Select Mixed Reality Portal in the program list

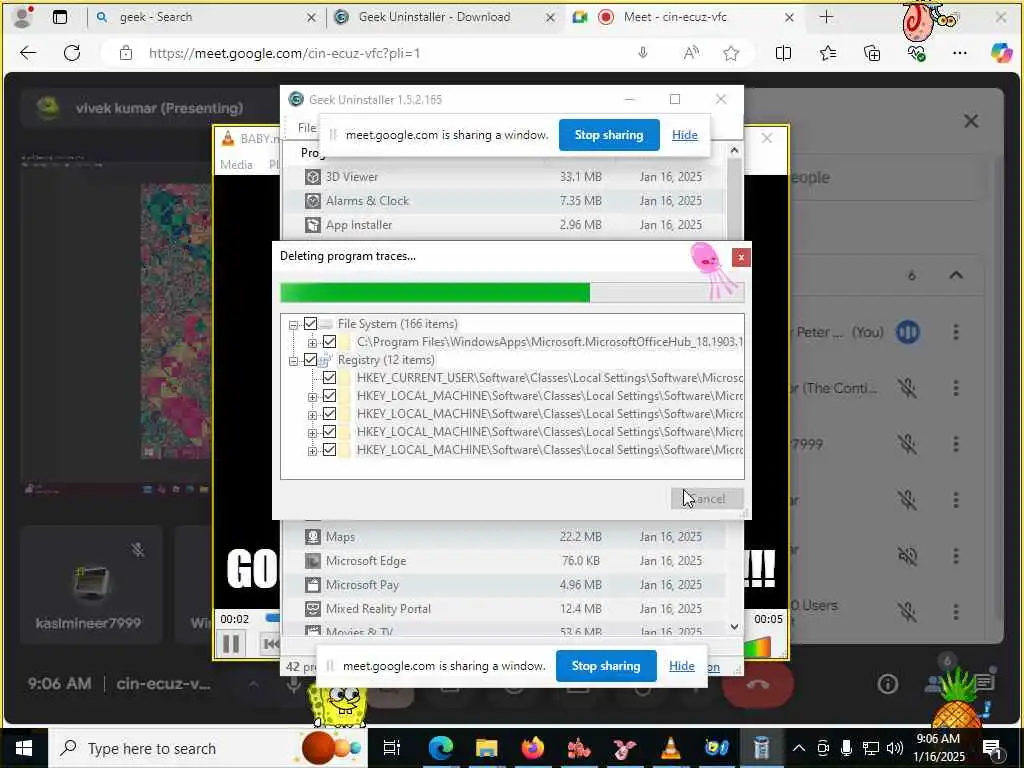click(504, 609)
